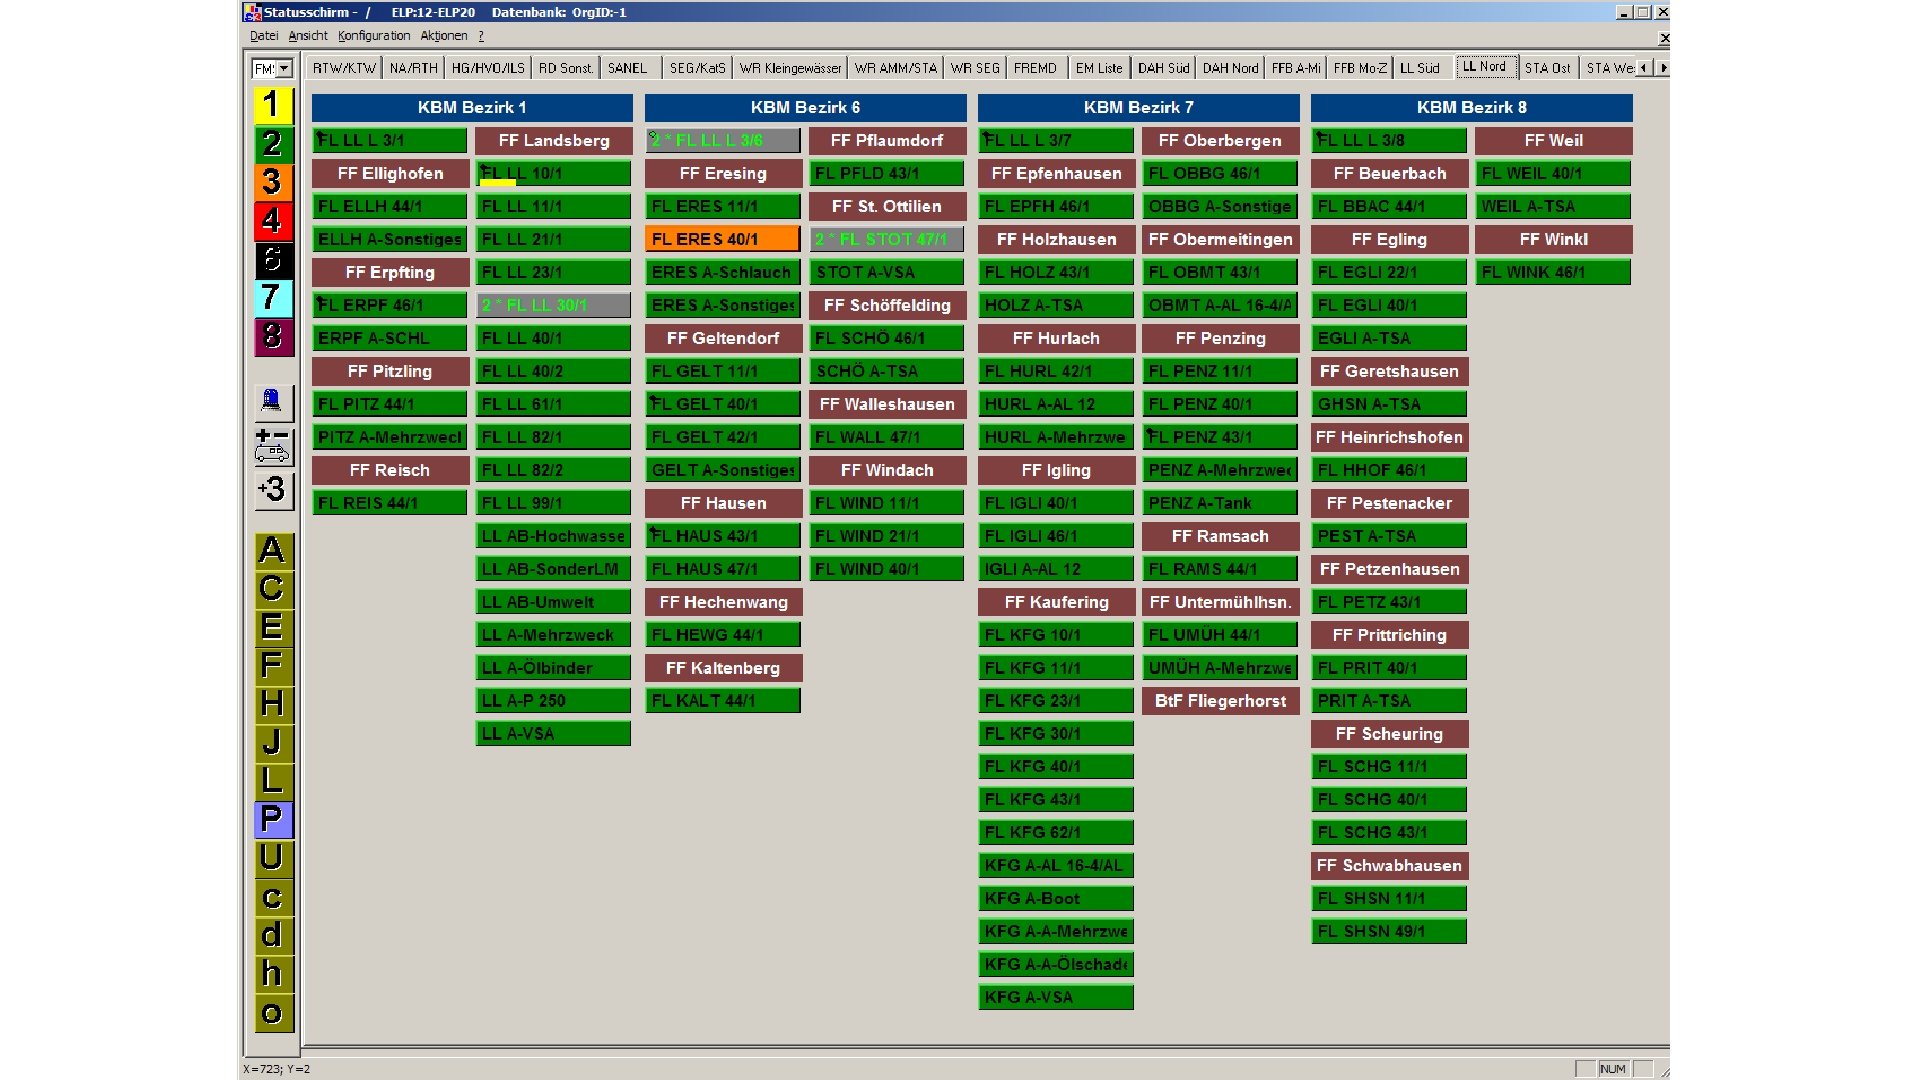This screenshot has width=1920, height=1080.
Task: Select grayed unit 2 * FL LL 30/1
Action: click(x=553, y=305)
